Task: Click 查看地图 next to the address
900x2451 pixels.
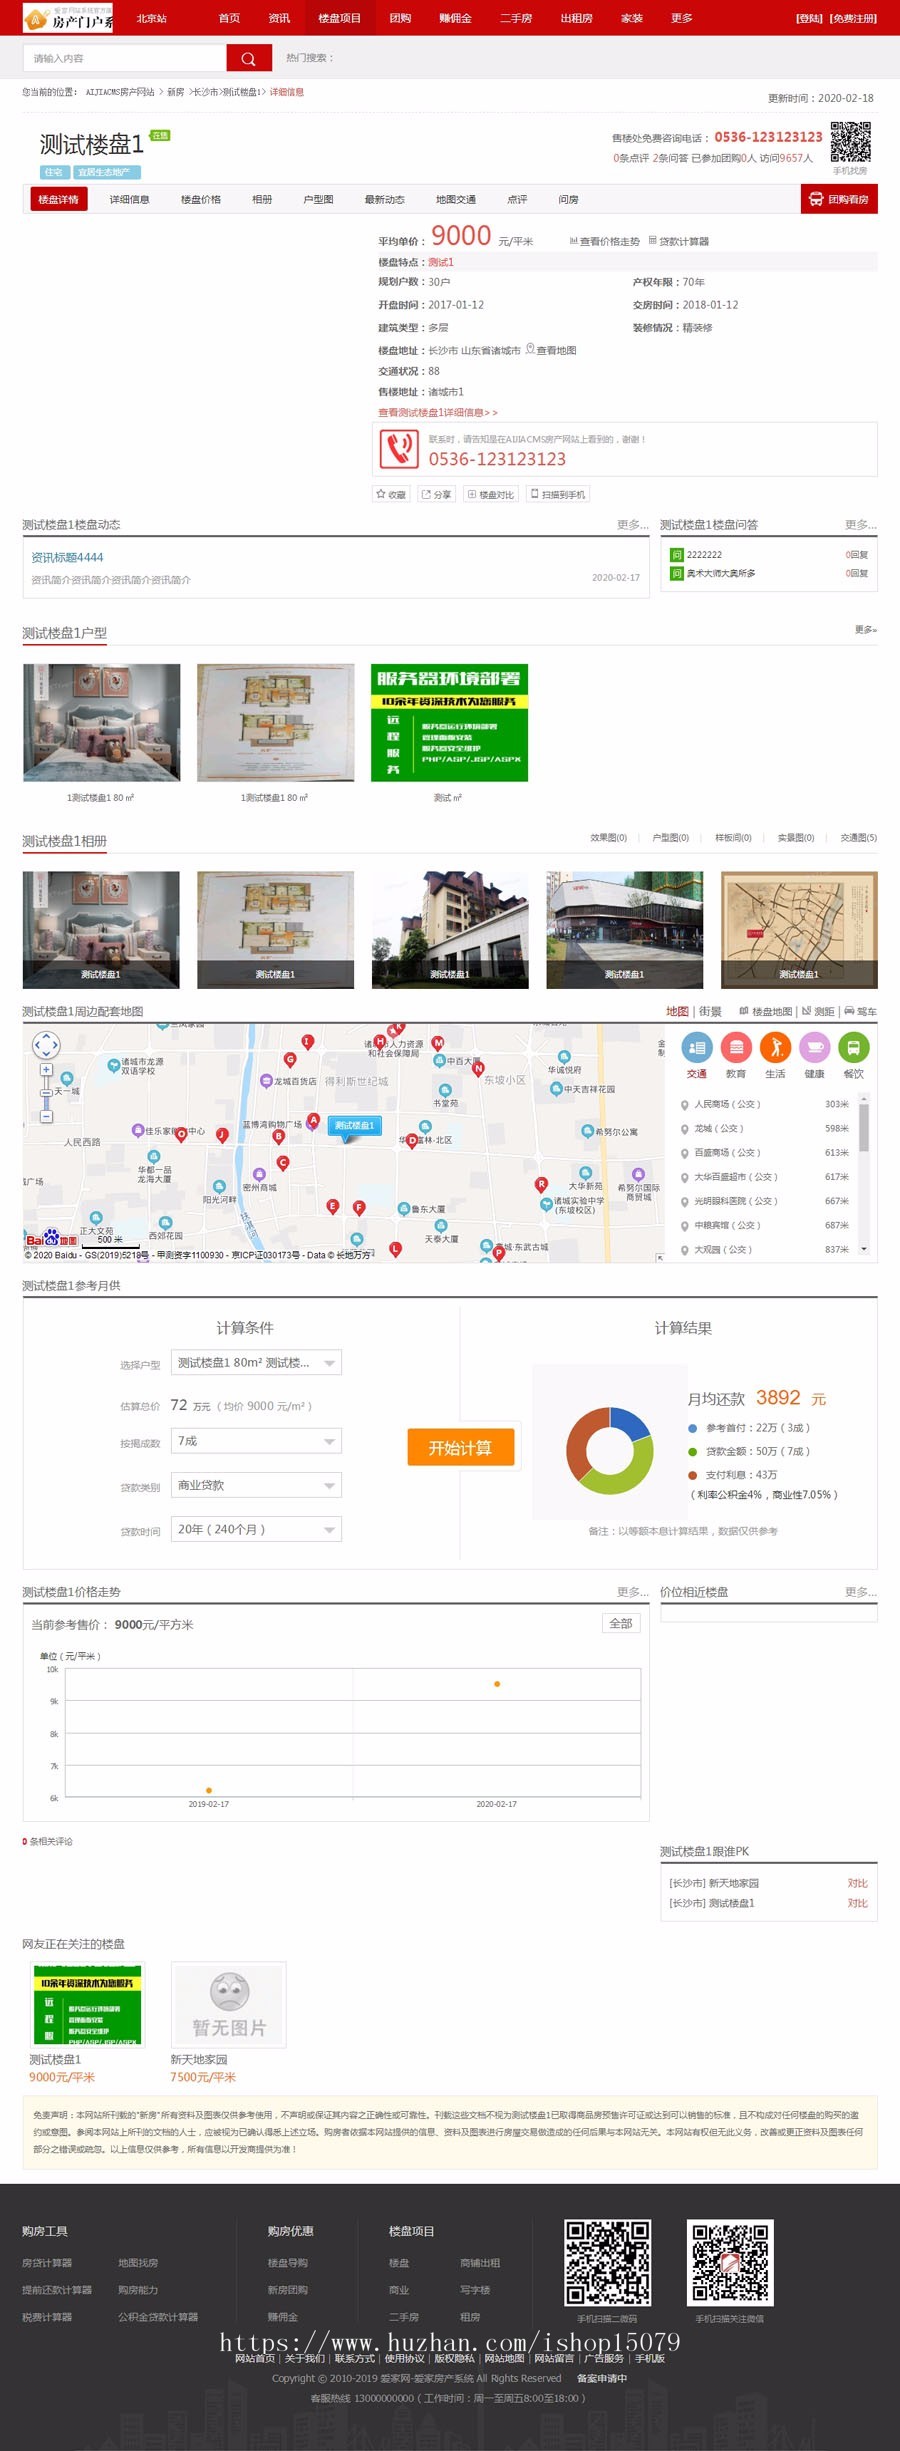Action: pyautogui.click(x=551, y=350)
